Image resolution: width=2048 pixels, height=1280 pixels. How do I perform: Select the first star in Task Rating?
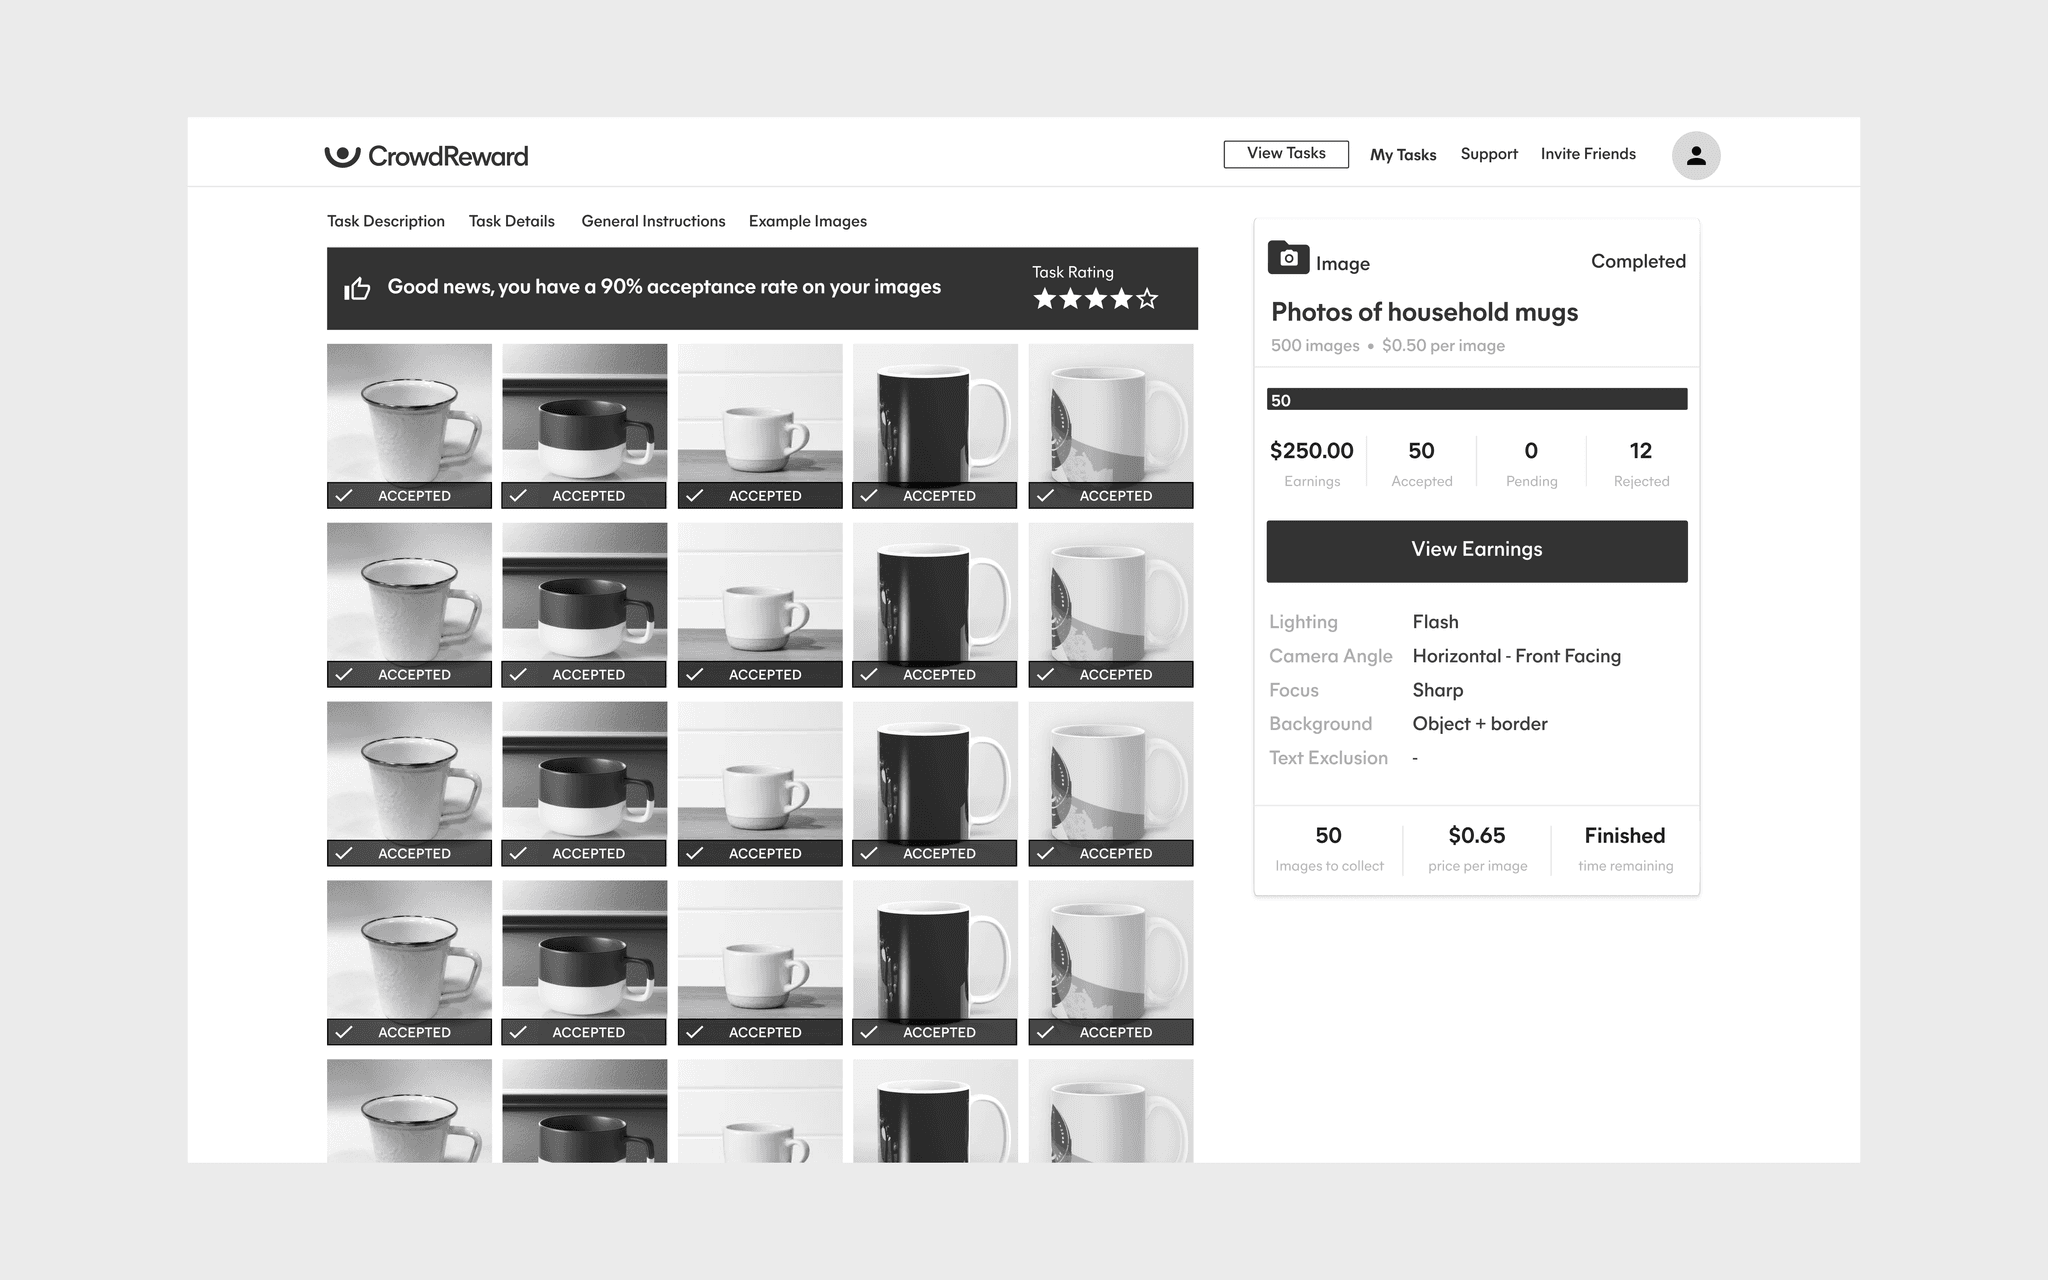coord(1044,299)
